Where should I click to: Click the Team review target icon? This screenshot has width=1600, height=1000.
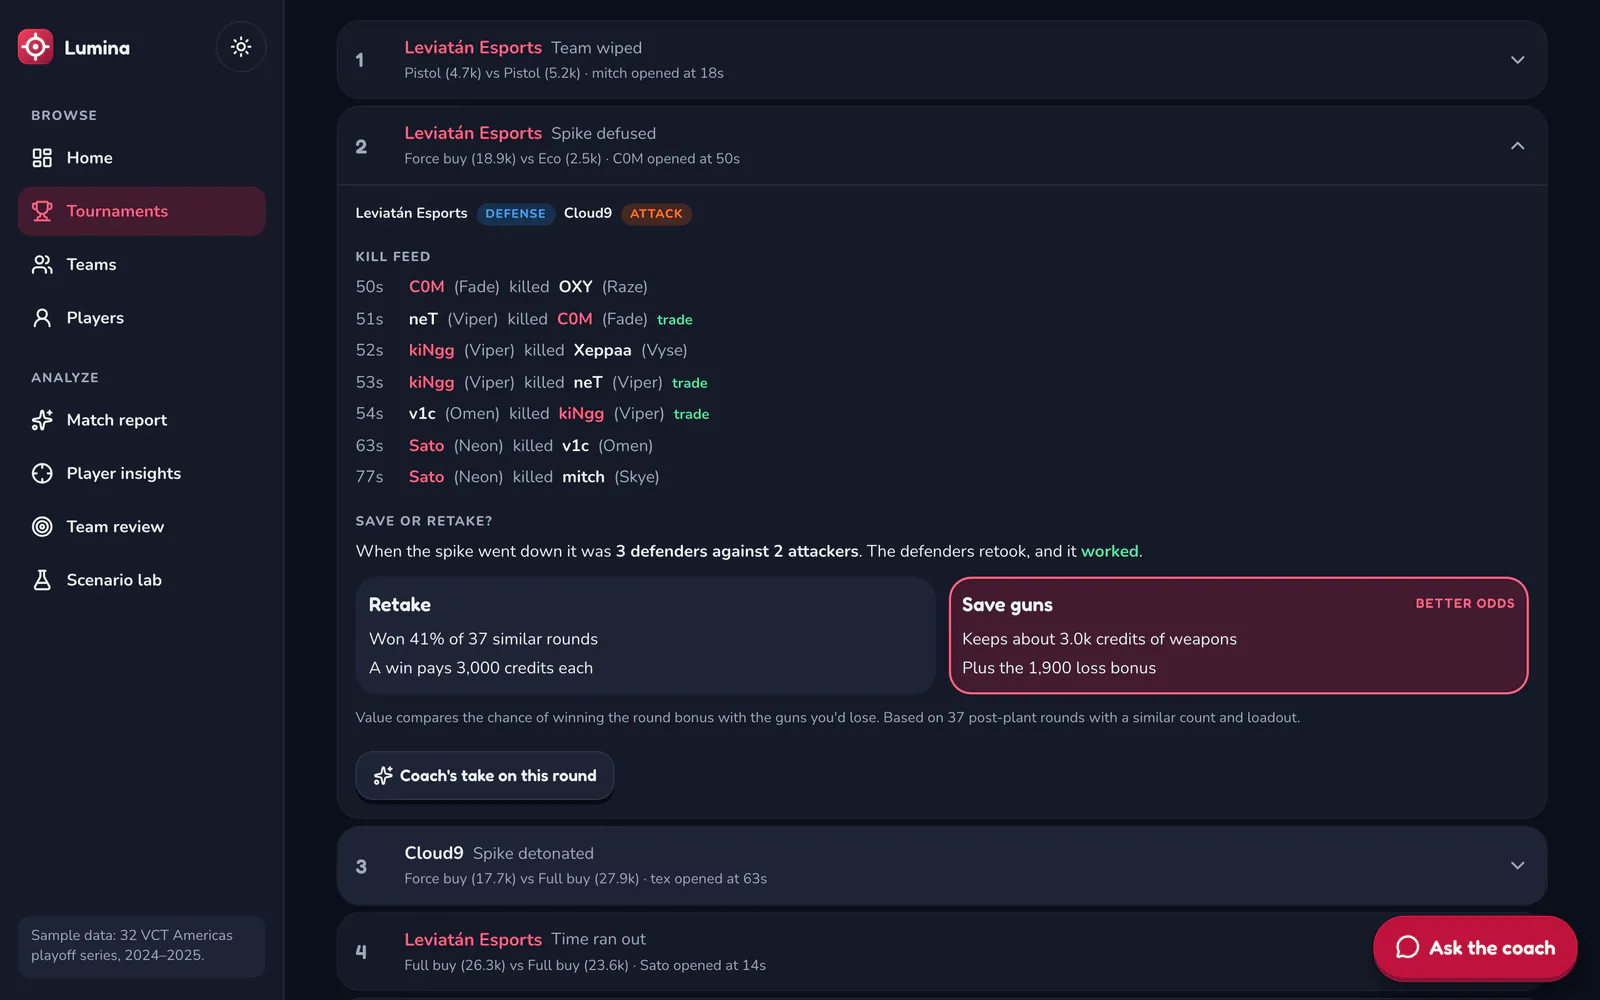pos(42,526)
